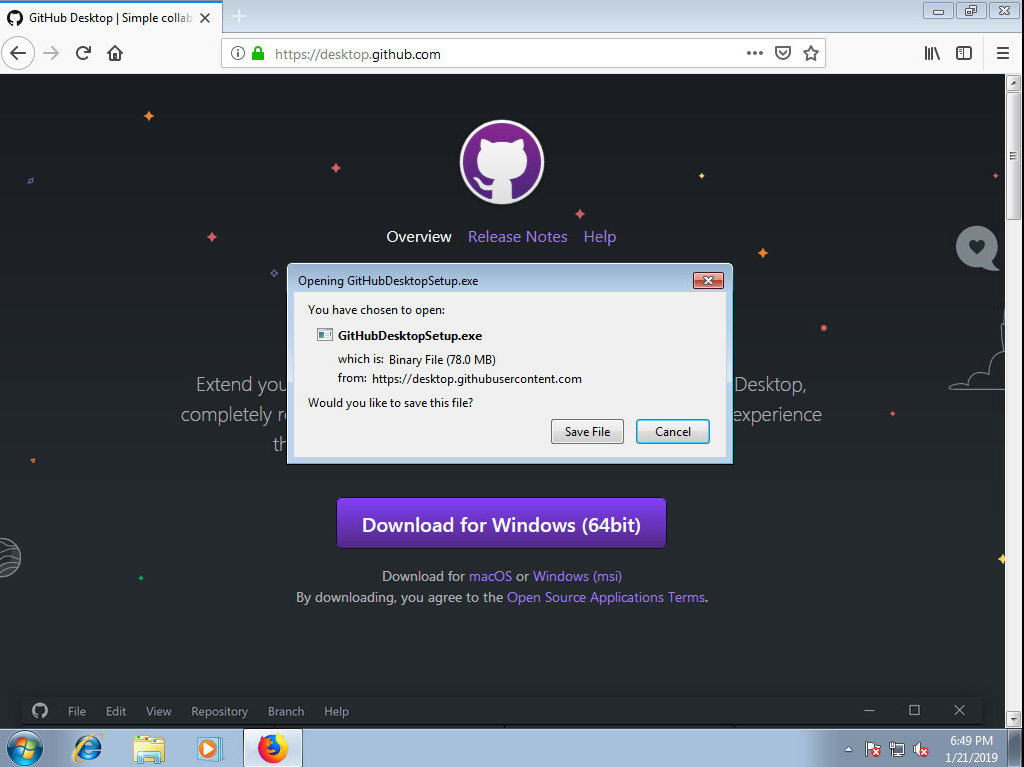The width and height of the screenshot is (1024, 767).
Task: Reload the page using the refresh icon
Action: [83, 54]
